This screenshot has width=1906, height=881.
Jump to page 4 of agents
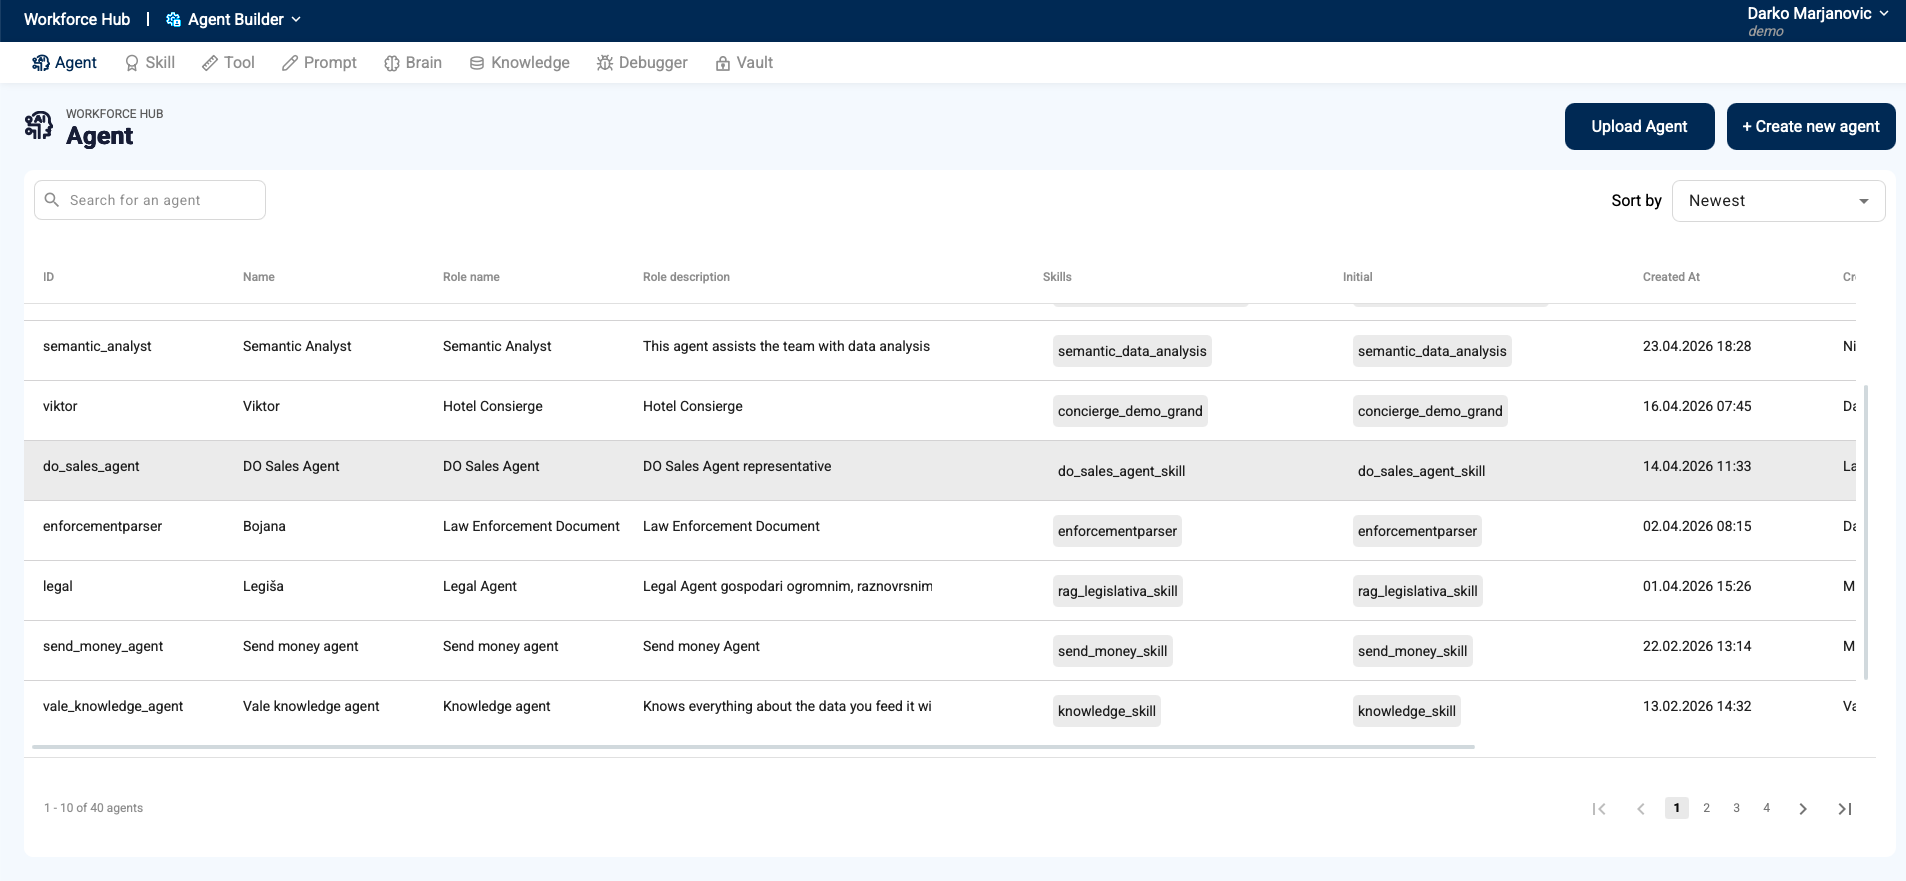coord(1767,808)
